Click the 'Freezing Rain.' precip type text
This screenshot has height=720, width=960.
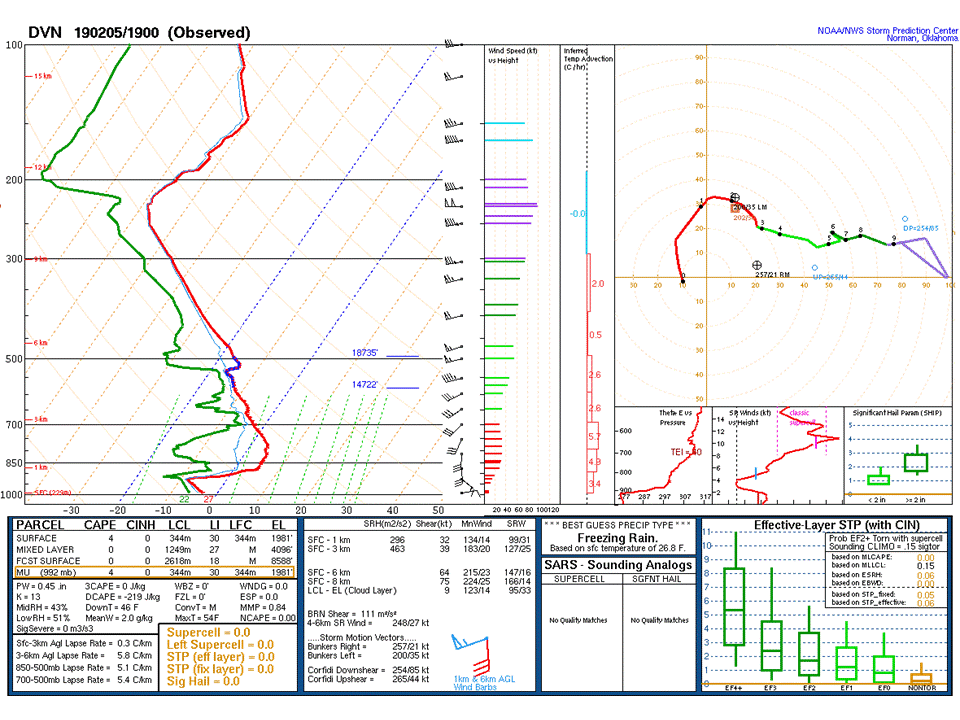618,537
